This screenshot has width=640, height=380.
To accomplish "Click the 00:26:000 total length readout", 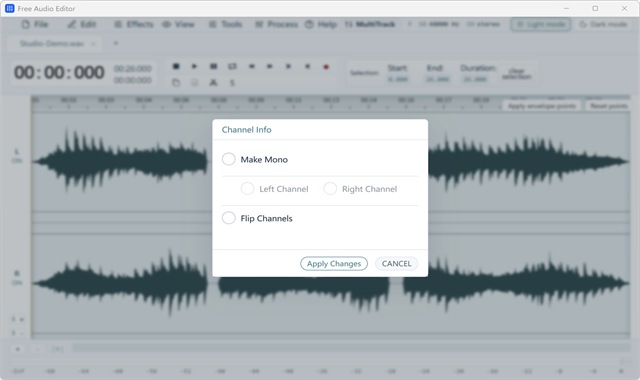I will tap(133, 69).
